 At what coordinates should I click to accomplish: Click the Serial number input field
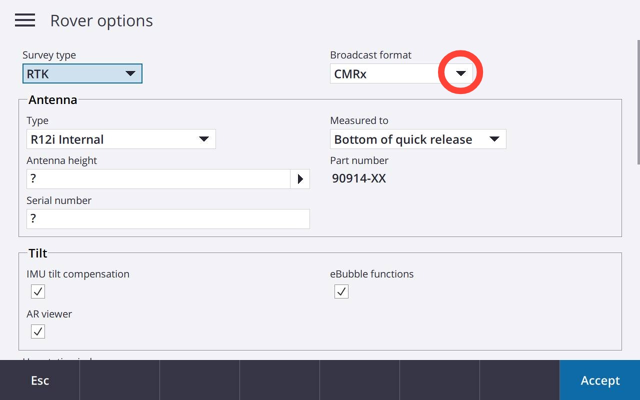[168, 219]
